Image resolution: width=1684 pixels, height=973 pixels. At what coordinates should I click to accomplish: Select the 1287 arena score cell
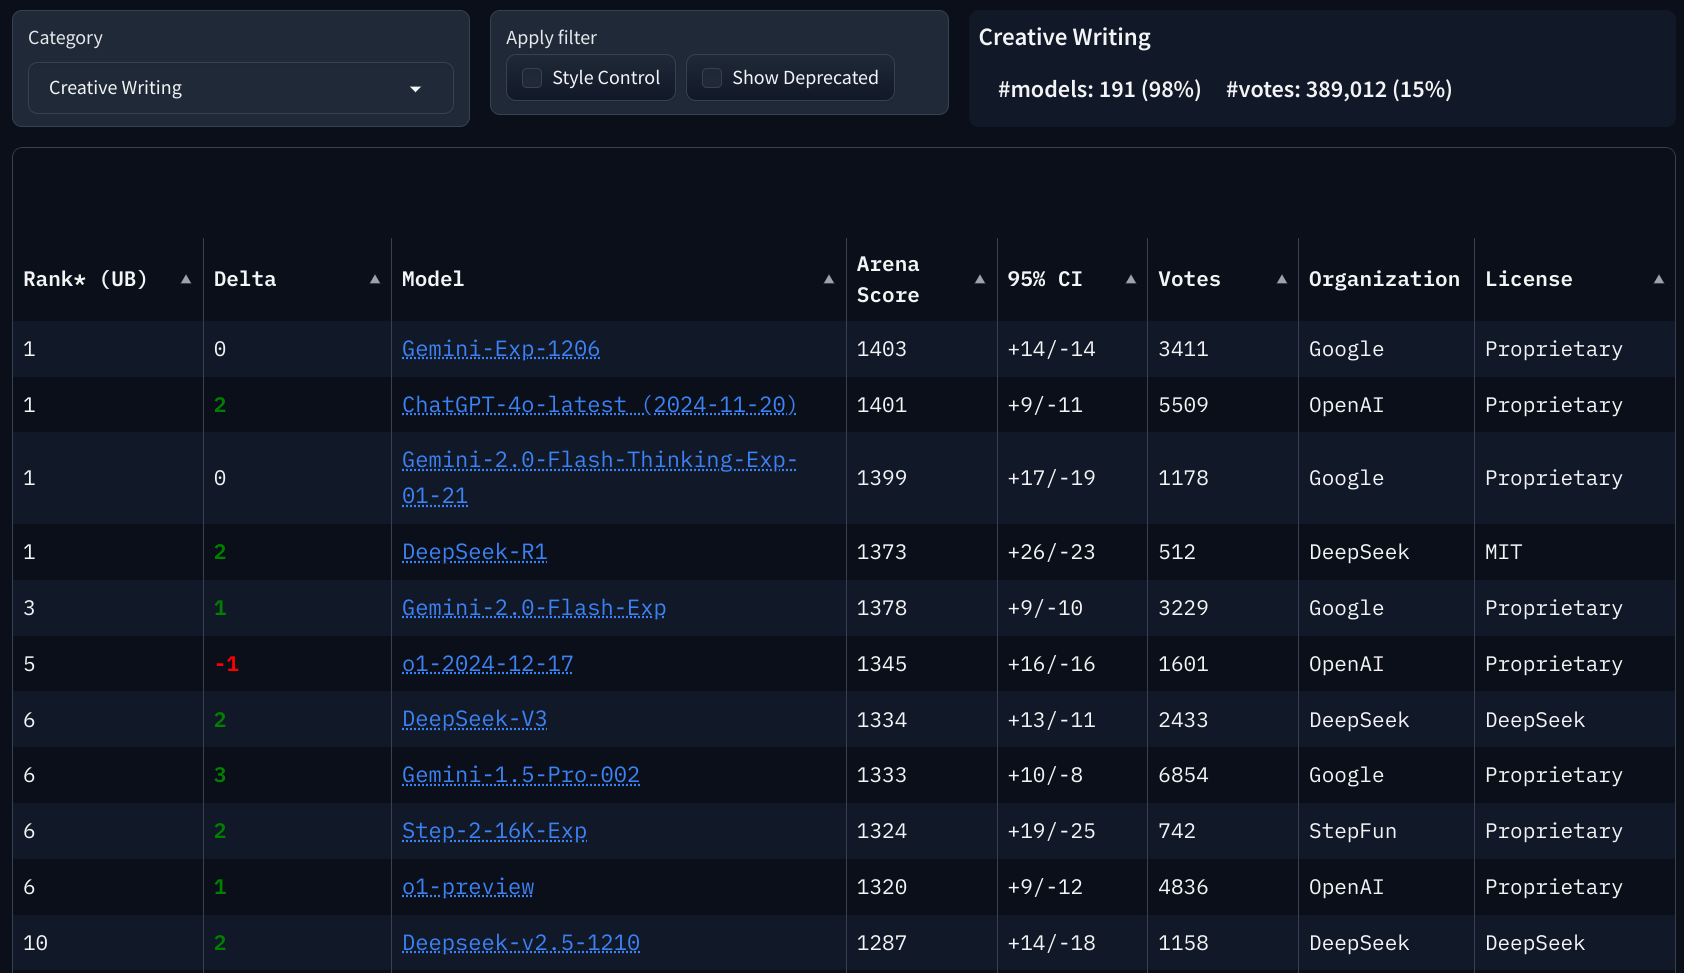[922, 943]
